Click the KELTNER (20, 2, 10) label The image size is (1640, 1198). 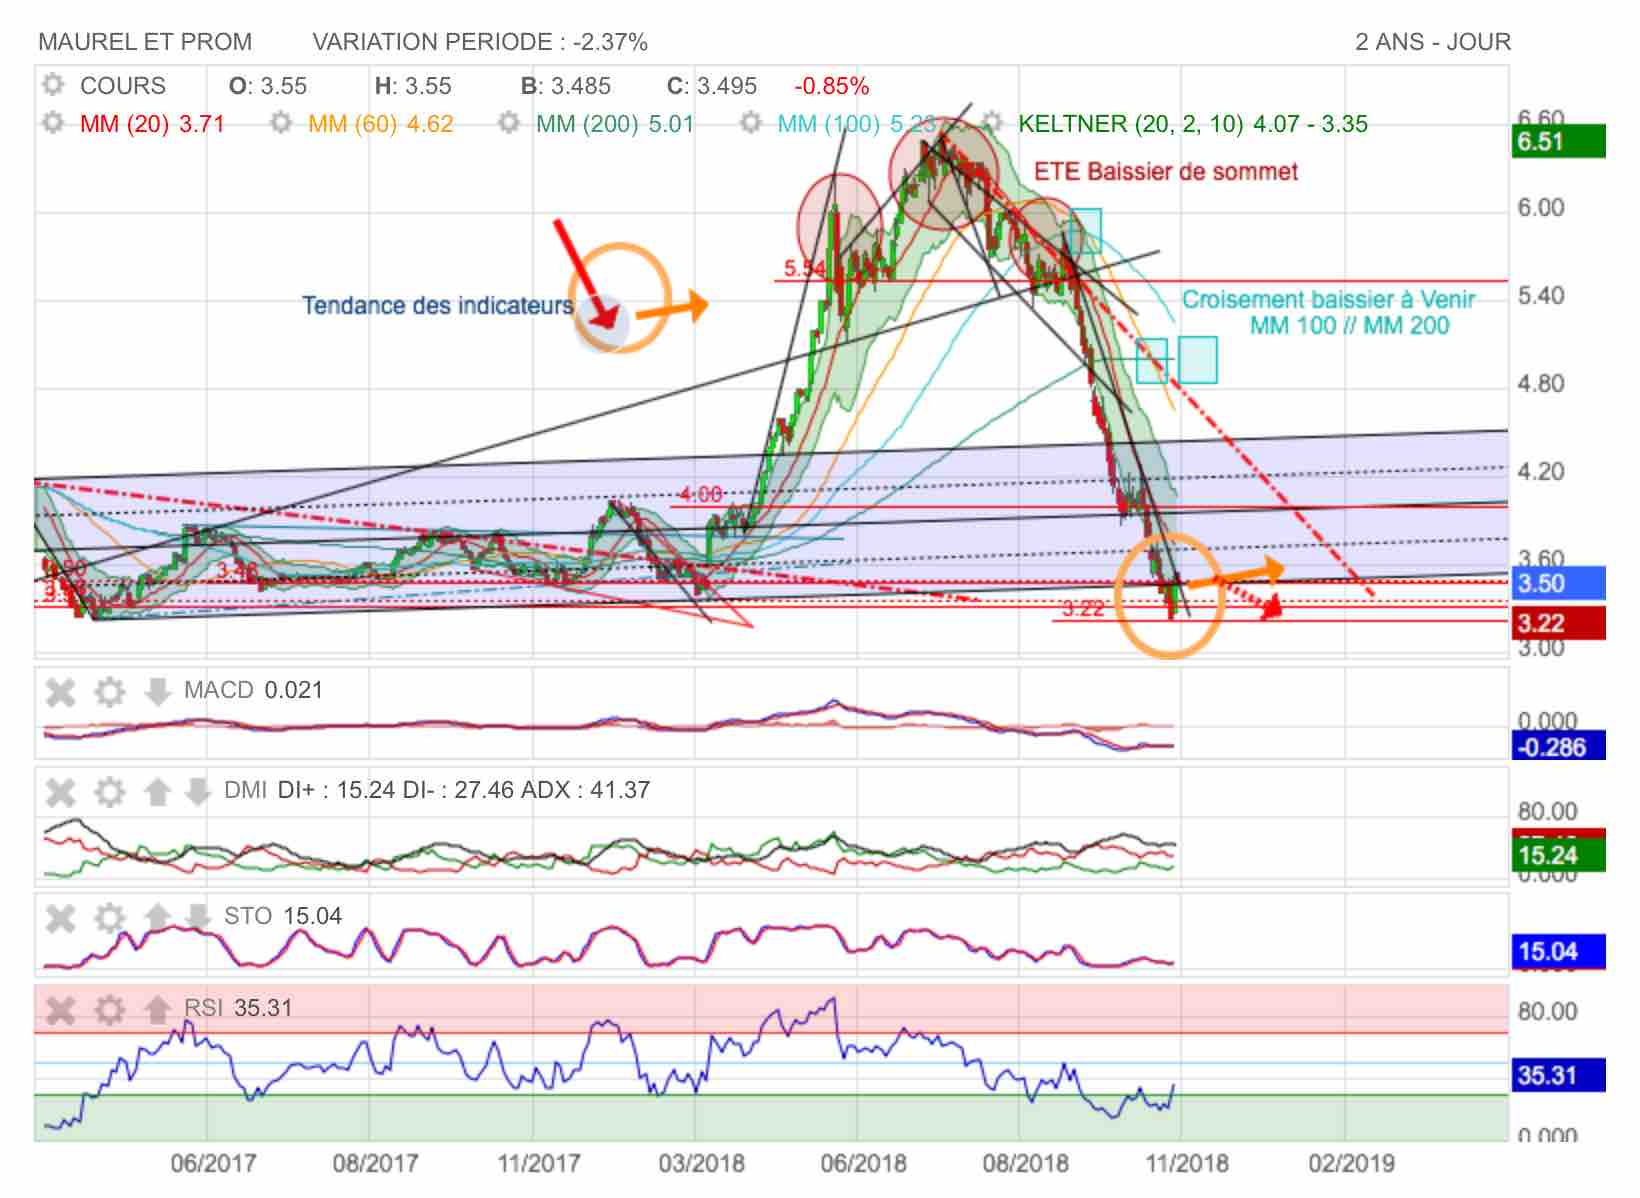tap(1193, 124)
